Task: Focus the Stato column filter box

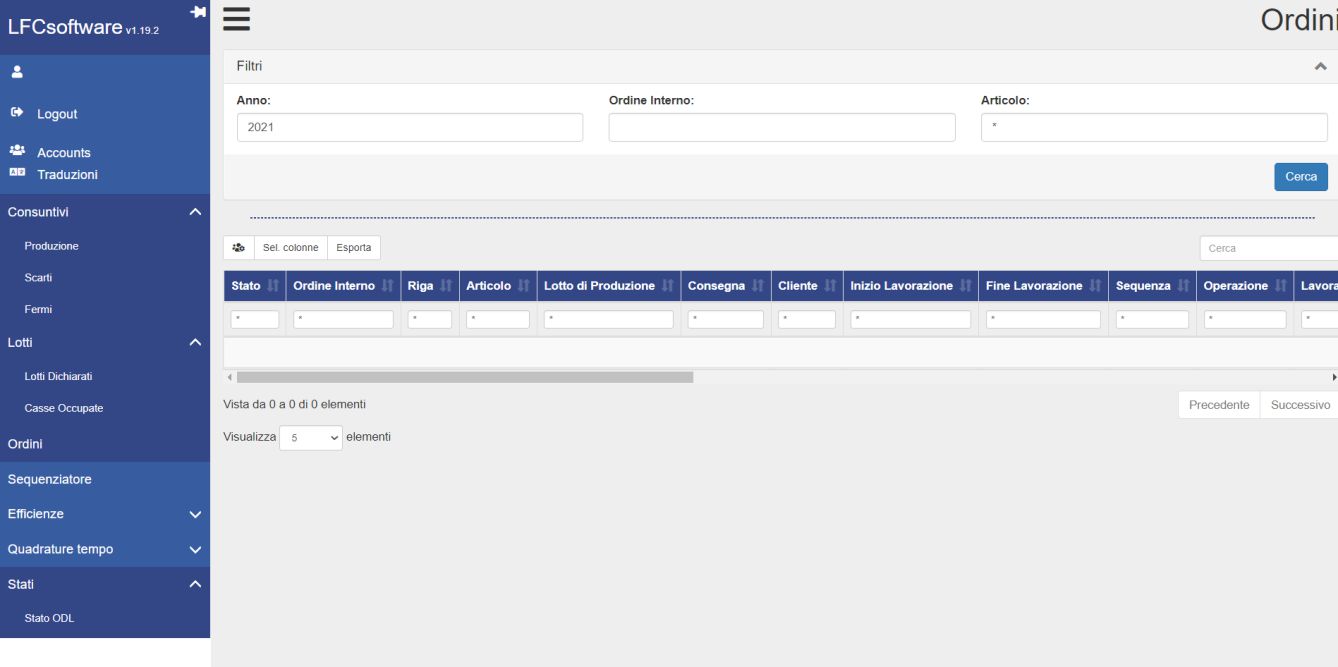Action: tap(255, 320)
